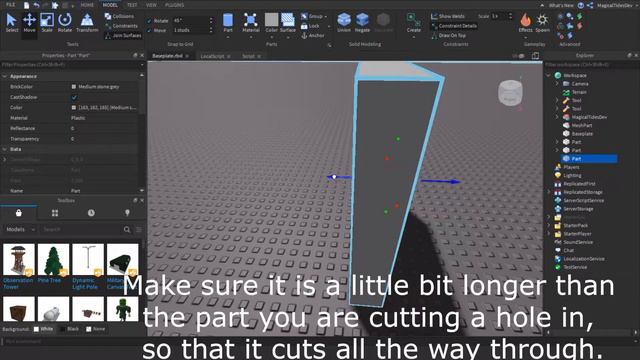Open the Toolbox inventory tab icon
This screenshot has height=360, width=640.
point(18,213)
